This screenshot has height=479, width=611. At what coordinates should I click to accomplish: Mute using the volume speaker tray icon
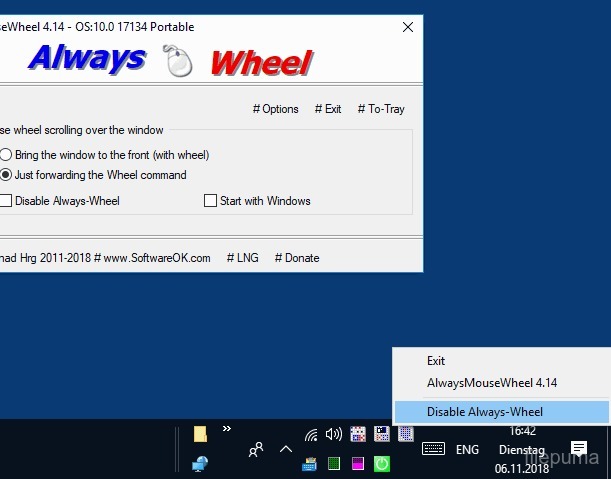[334, 435]
